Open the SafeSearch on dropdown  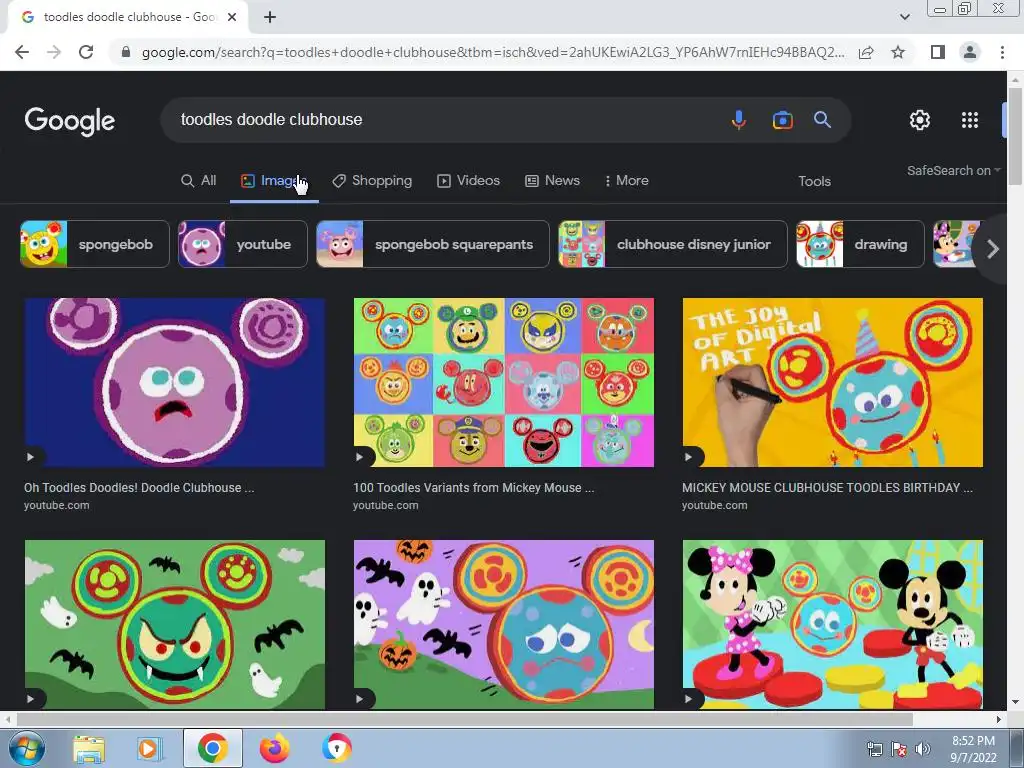click(x=953, y=170)
